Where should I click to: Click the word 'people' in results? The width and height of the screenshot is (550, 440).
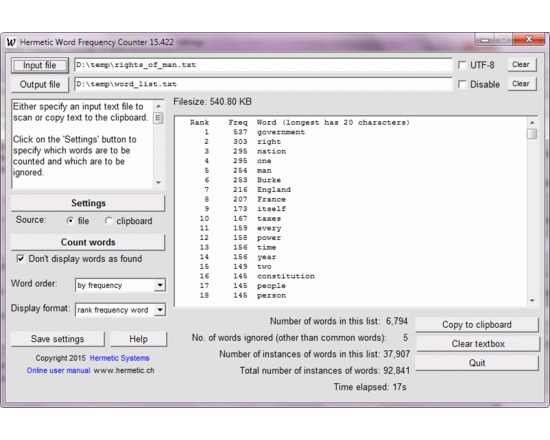point(271,286)
